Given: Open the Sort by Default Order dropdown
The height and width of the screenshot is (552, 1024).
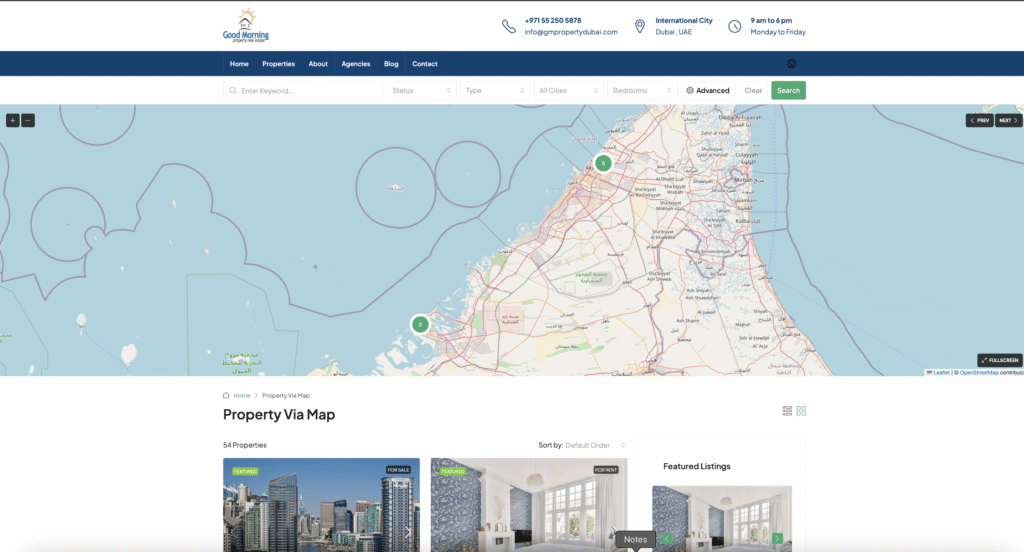Looking at the screenshot, I should point(595,445).
